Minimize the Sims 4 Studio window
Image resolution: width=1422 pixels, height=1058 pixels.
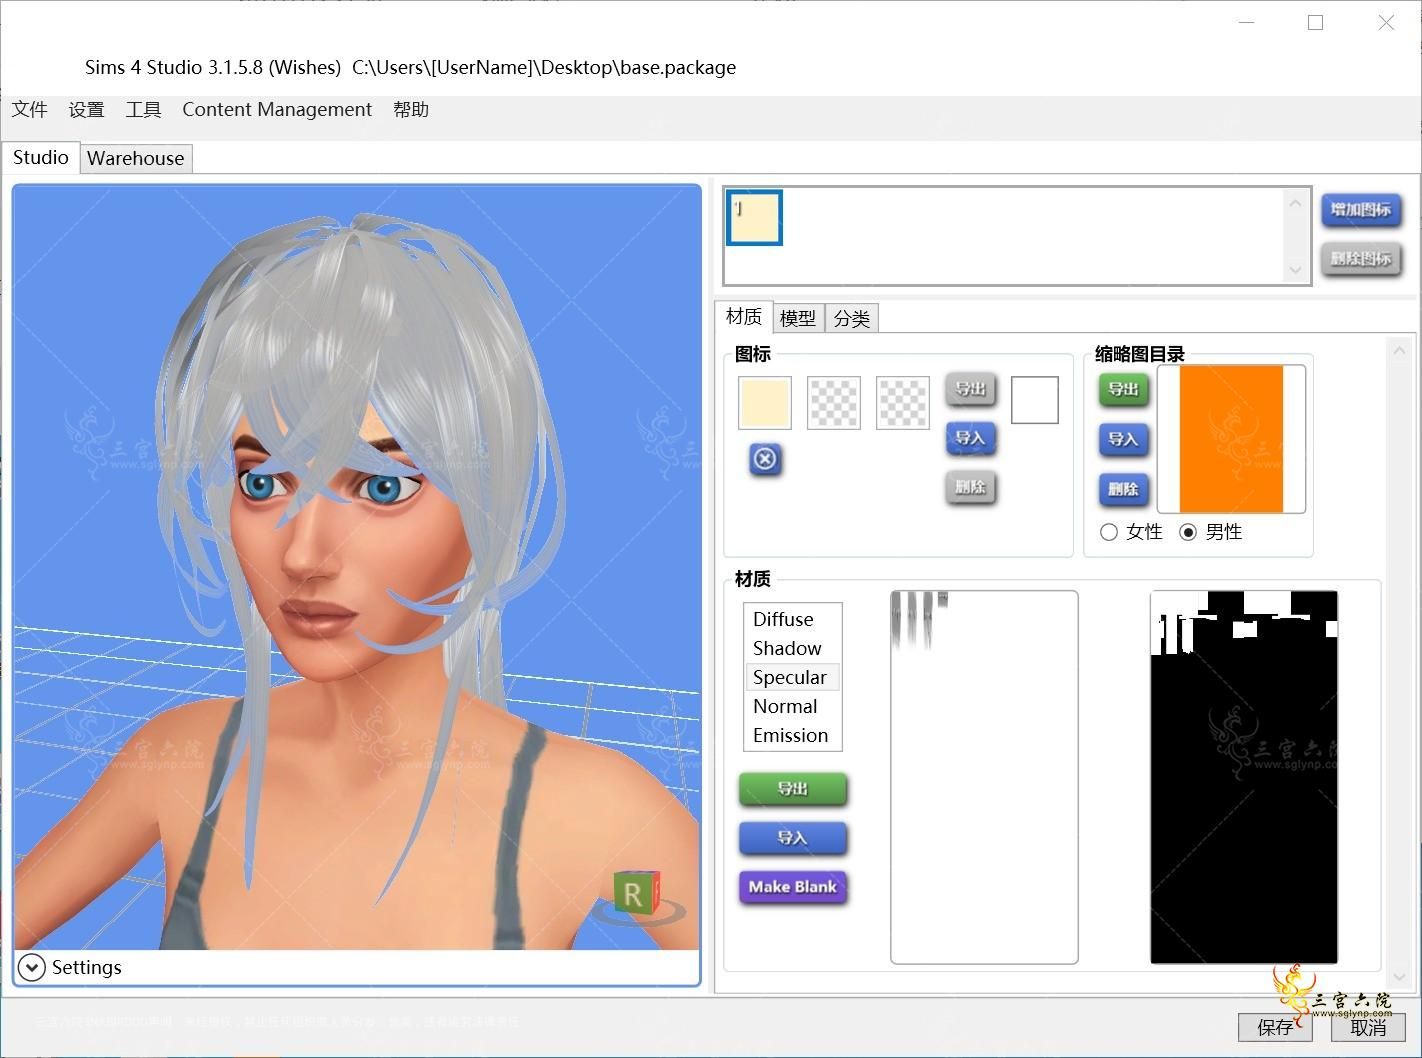[1246, 22]
